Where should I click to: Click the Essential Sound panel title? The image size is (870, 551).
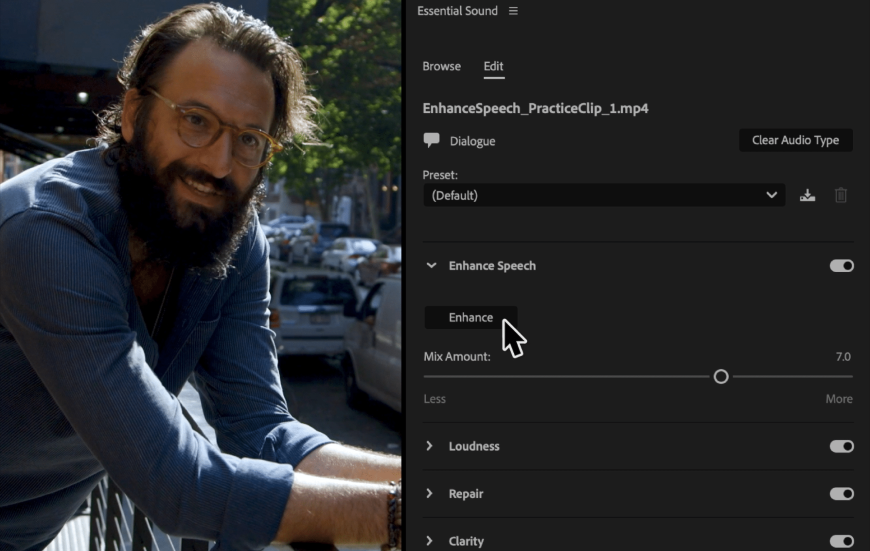pyautogui.click(x=457, y=11)
